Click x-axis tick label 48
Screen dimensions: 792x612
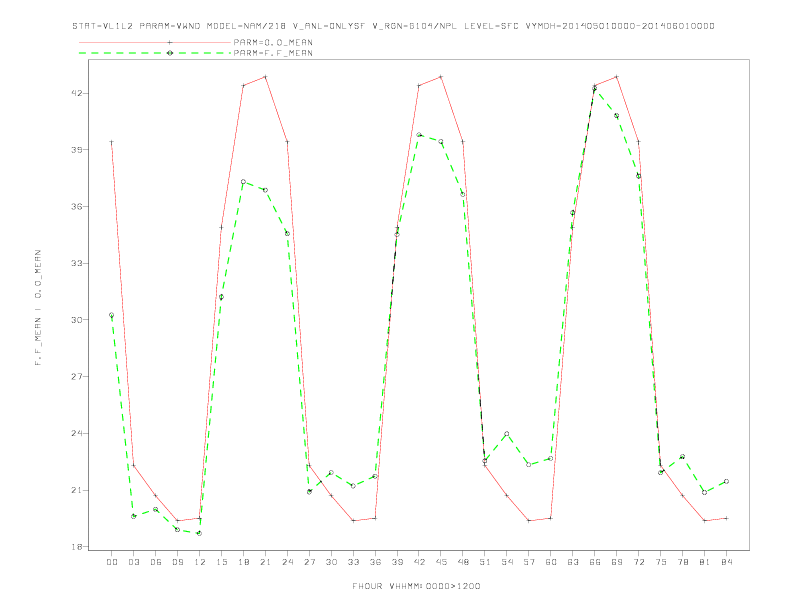point(463,562)
